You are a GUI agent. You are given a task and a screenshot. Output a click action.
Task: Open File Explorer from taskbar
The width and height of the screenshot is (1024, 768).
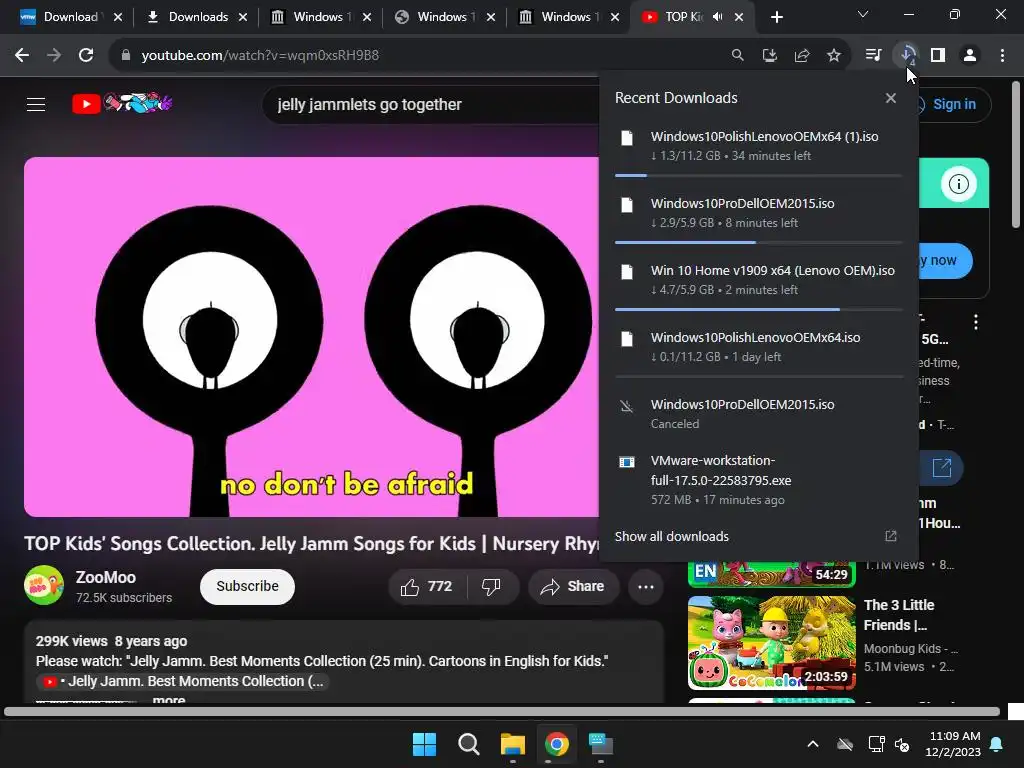click(x=513, y=744)
